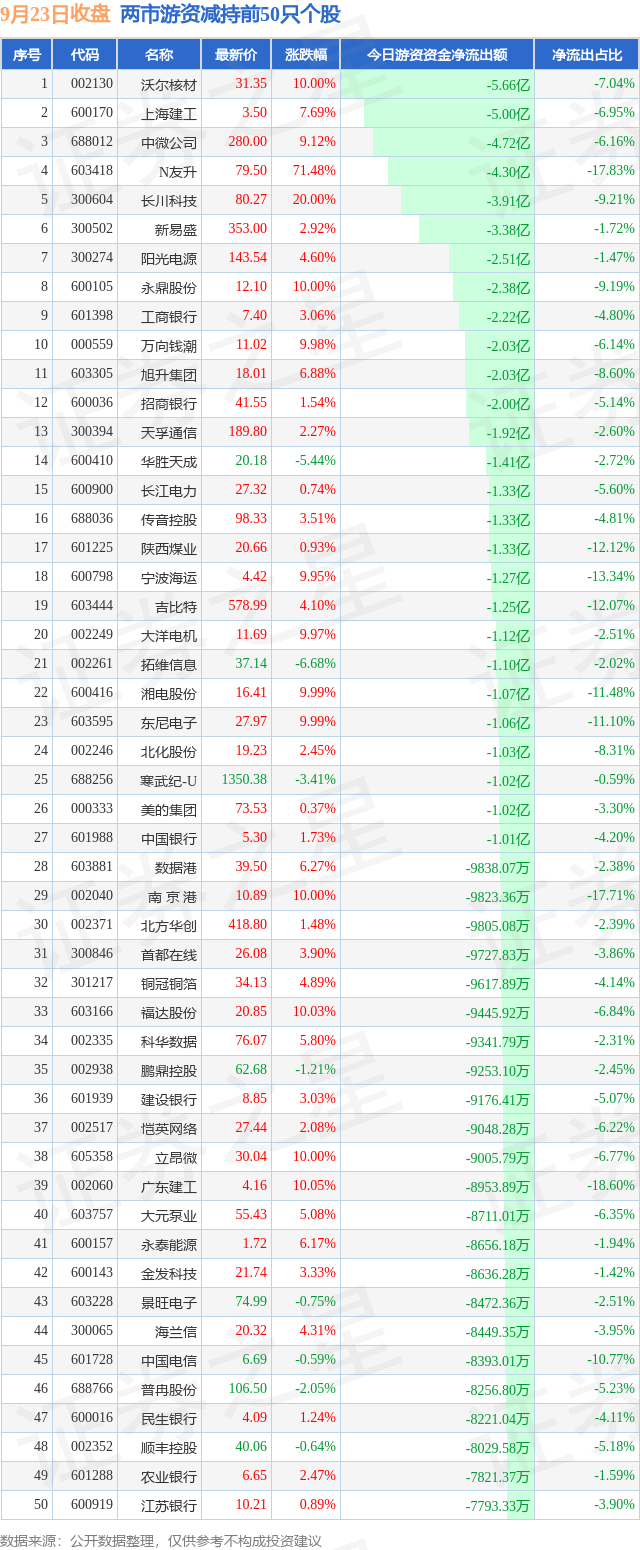Select stock code 300274
This screenshot has height=1550, width=640.
[93, 258]
